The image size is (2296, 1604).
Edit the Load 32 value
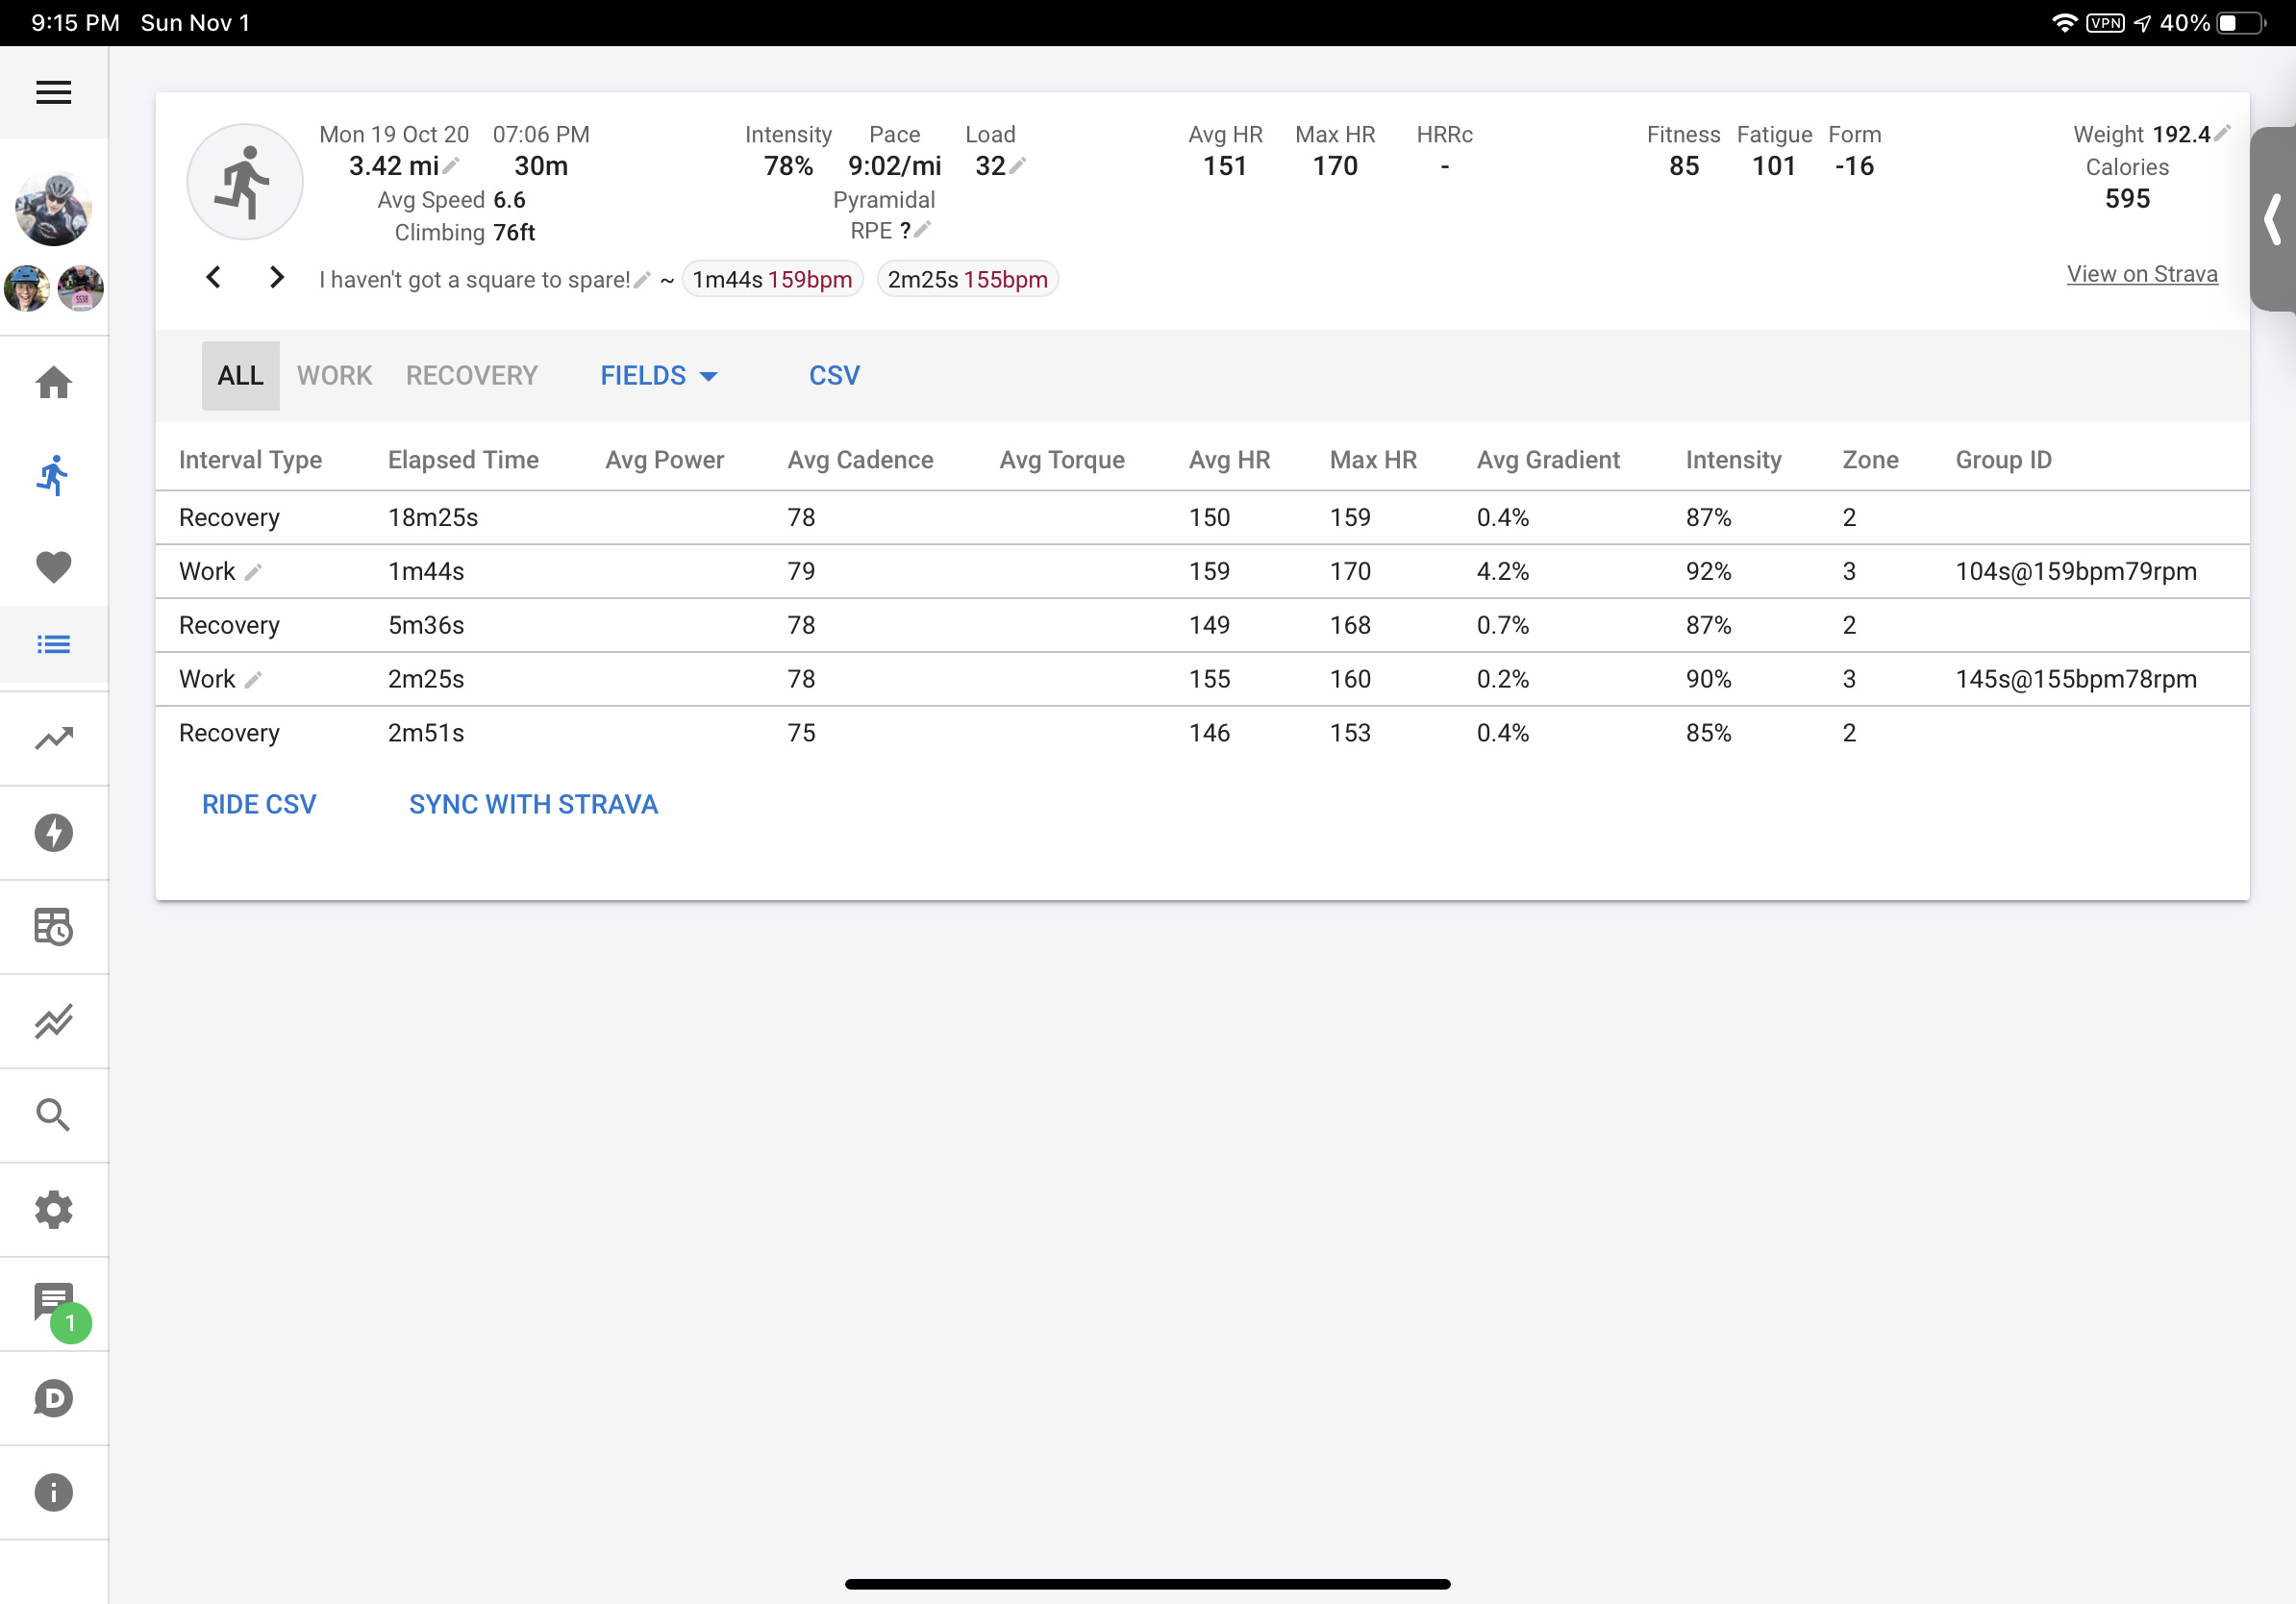tap(1018, 164)
